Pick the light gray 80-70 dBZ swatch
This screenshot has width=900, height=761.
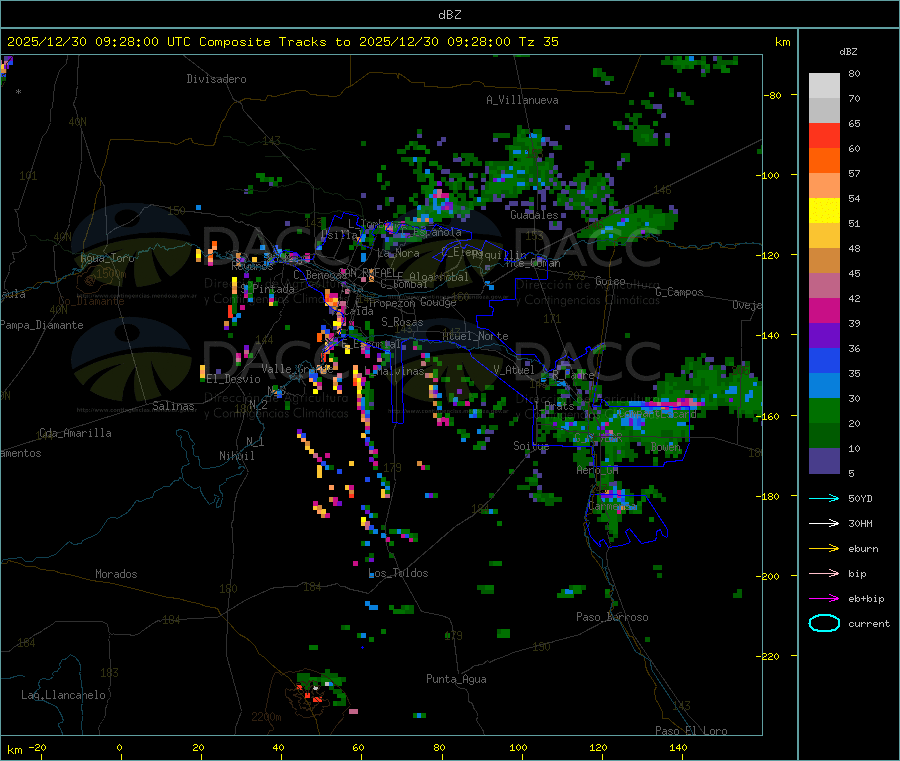tap(824, 86)
